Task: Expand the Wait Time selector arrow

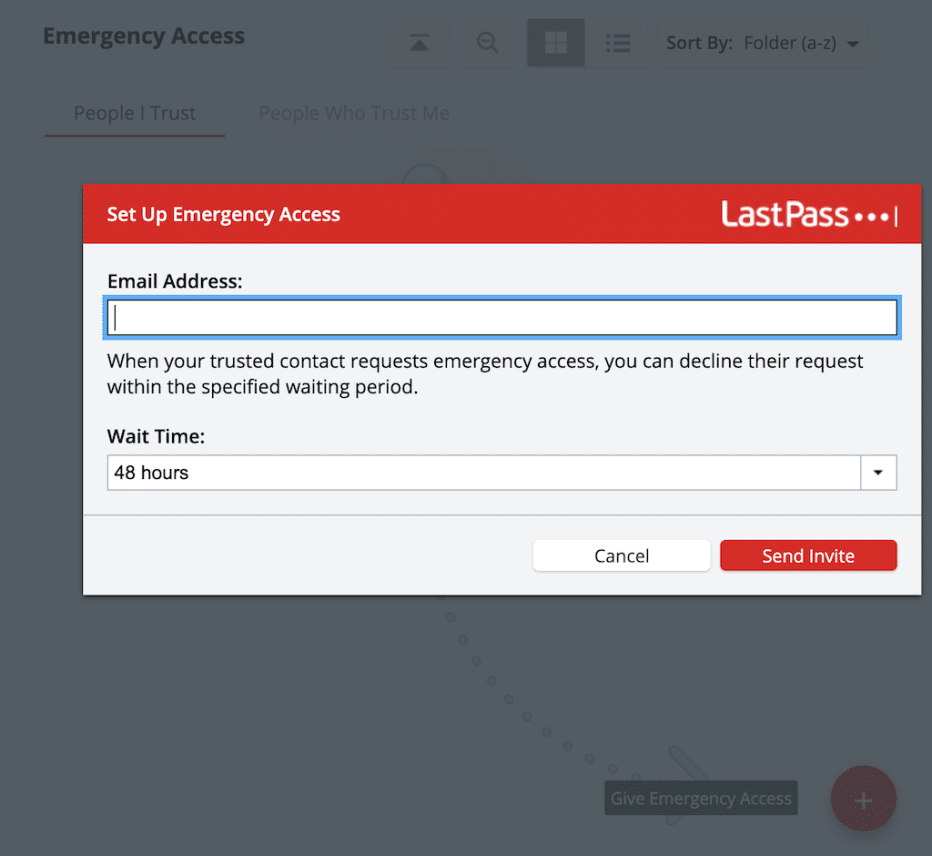Action: click(878, 472)
